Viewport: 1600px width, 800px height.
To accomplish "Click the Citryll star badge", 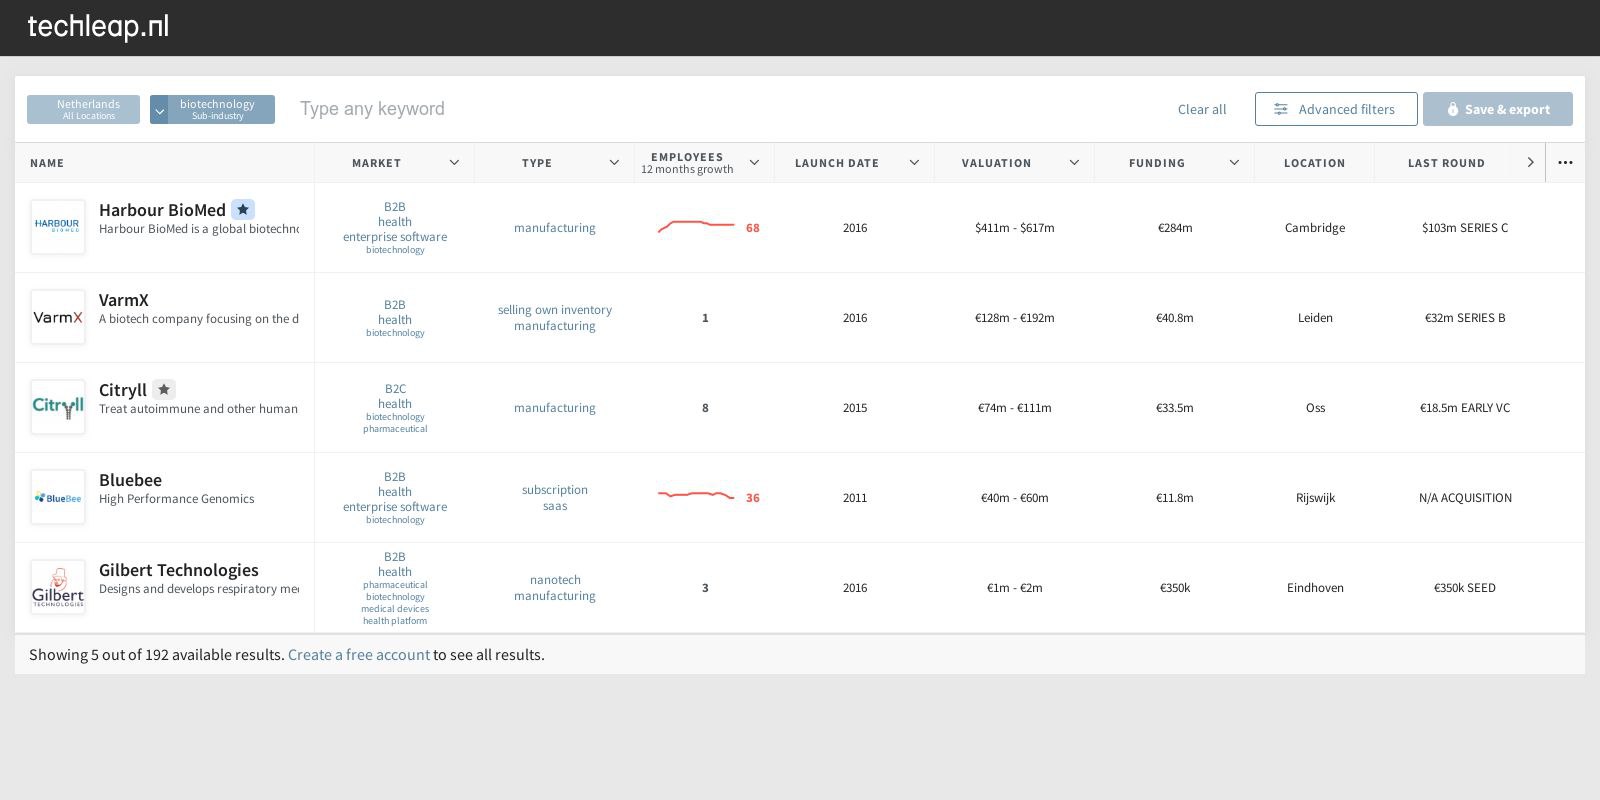I will (164, 389).
